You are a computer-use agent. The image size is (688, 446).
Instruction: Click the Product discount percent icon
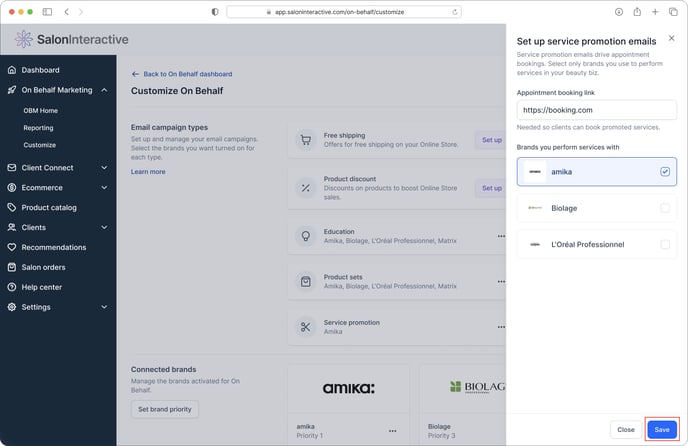tap(306, 188)
